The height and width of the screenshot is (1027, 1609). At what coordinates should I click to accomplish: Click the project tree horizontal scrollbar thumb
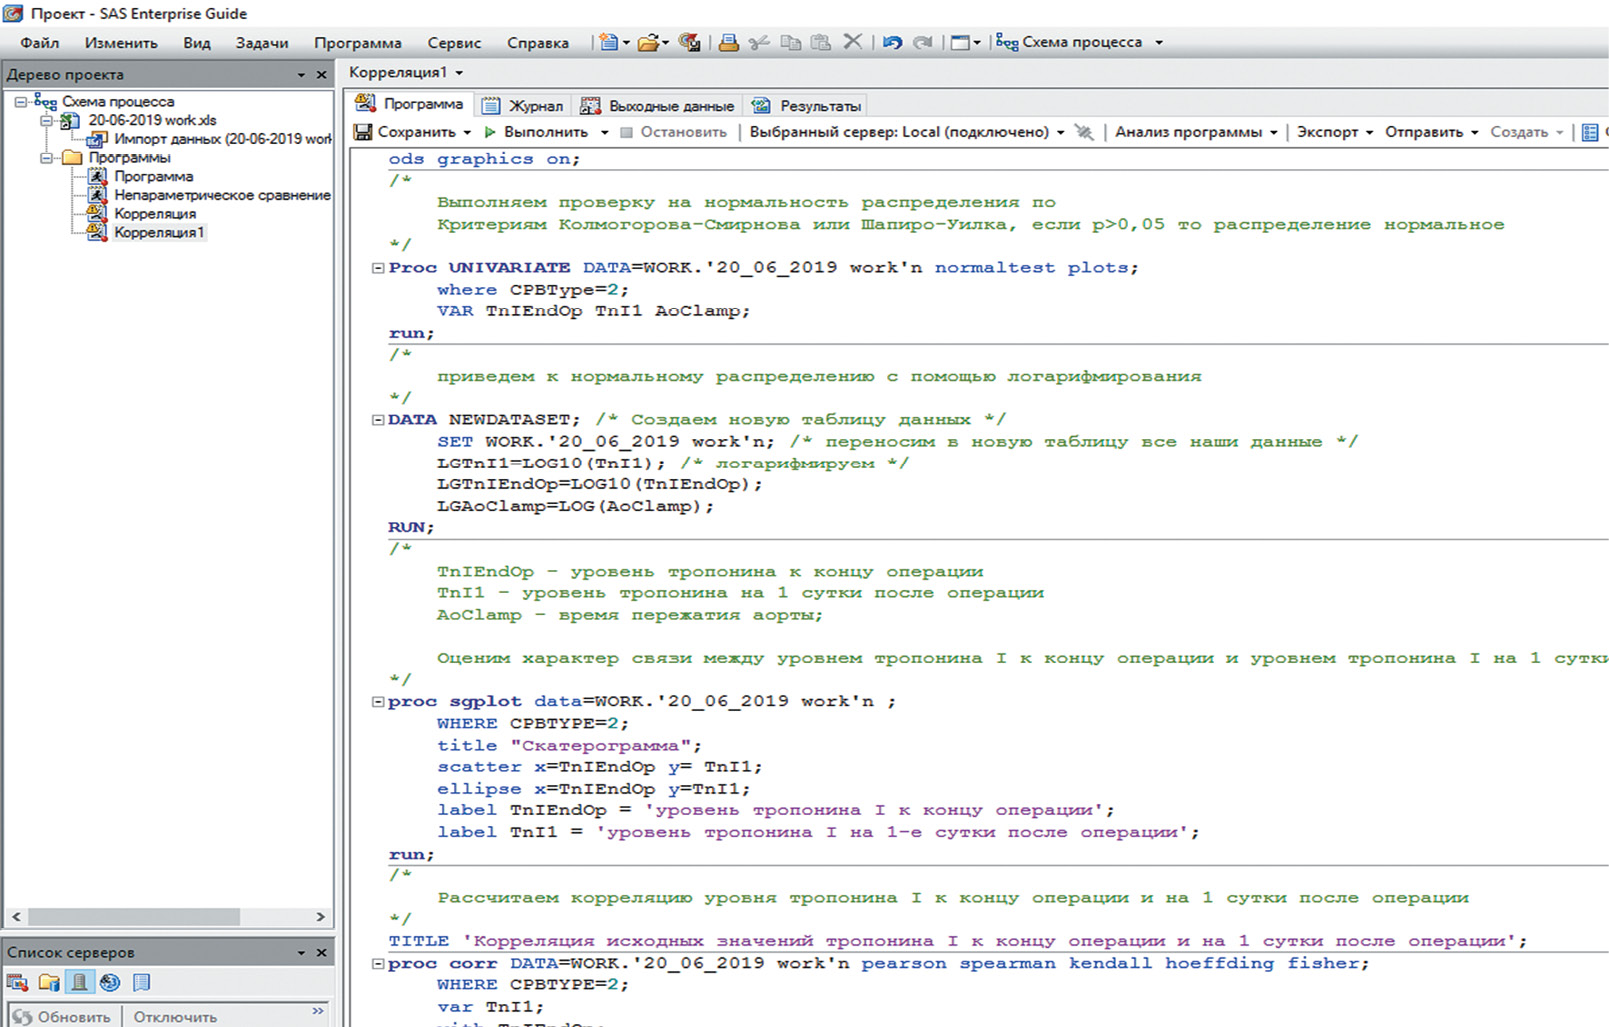point(134,916)
